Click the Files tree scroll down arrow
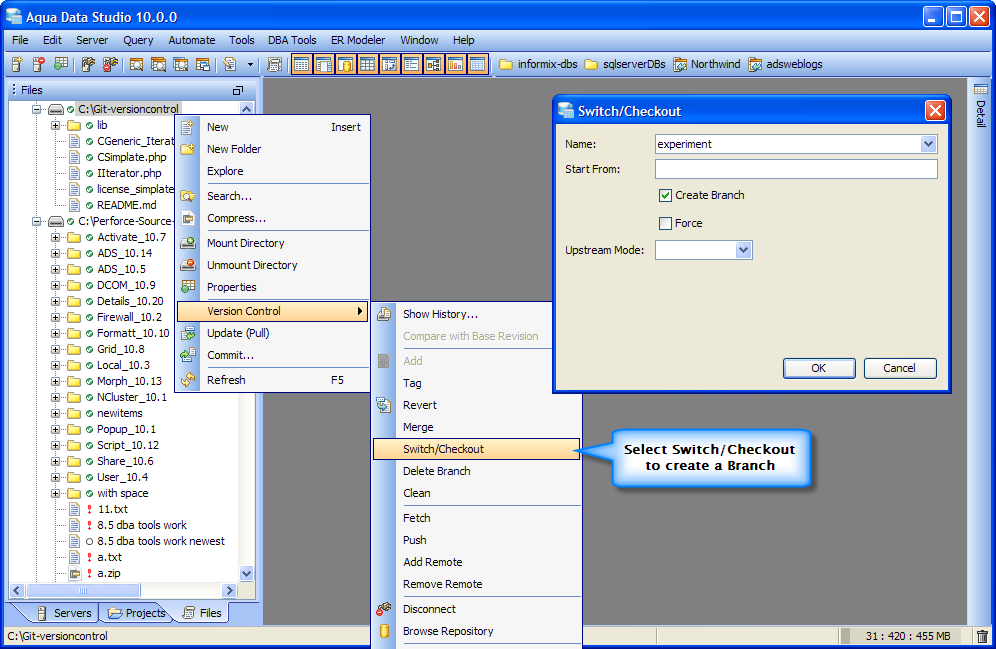996x649 pixels. pyautogui.click(x=246, y=573)
